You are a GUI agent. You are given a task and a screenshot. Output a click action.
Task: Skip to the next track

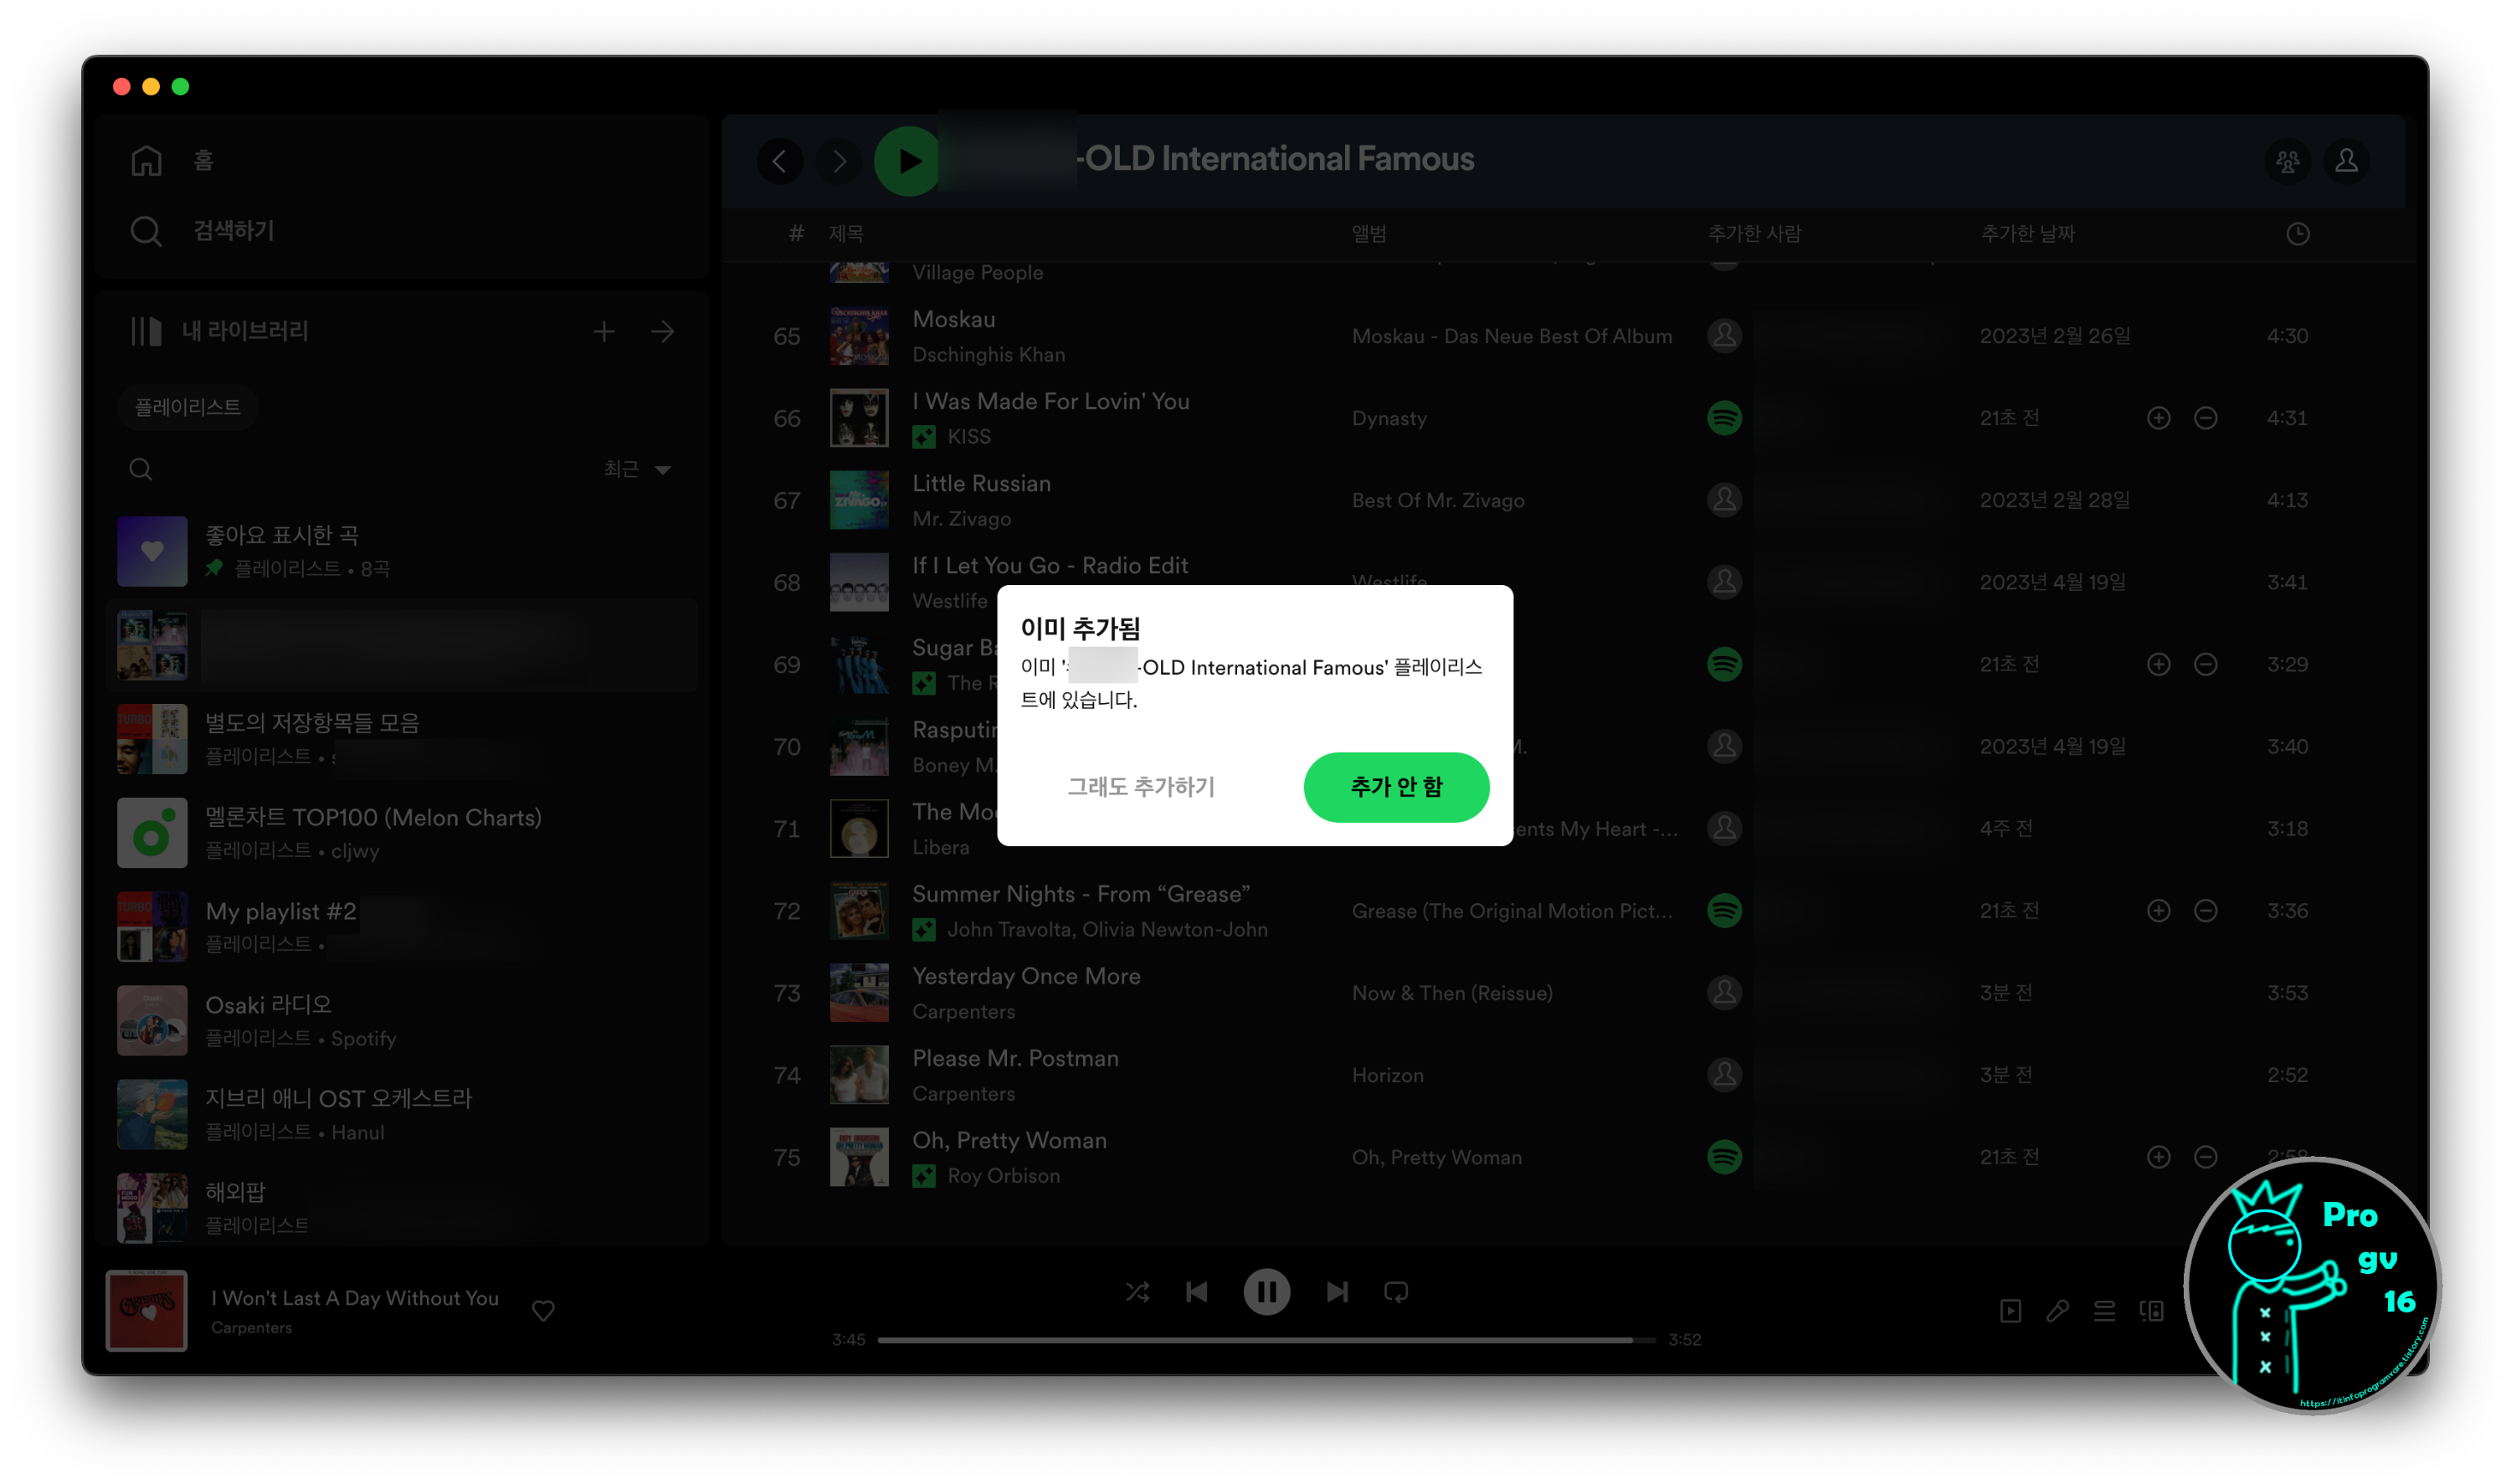1337,1292
